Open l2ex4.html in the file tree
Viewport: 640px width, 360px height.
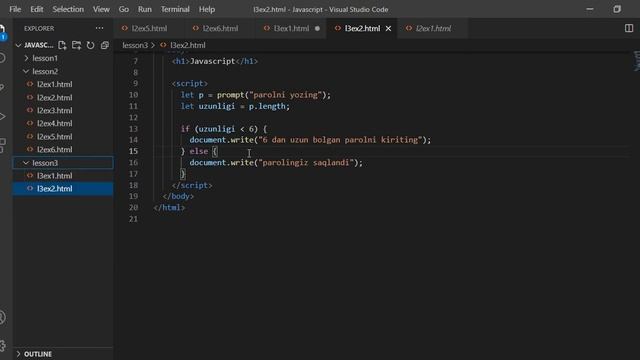tap(63, 123)
